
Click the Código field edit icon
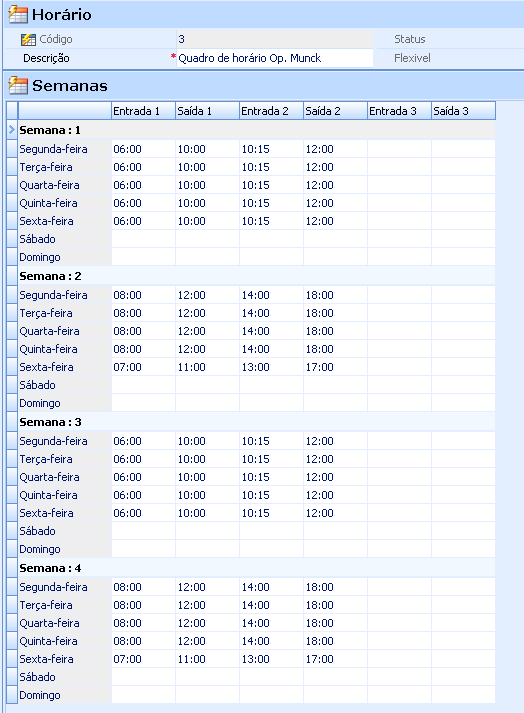[x=28, y=40]
